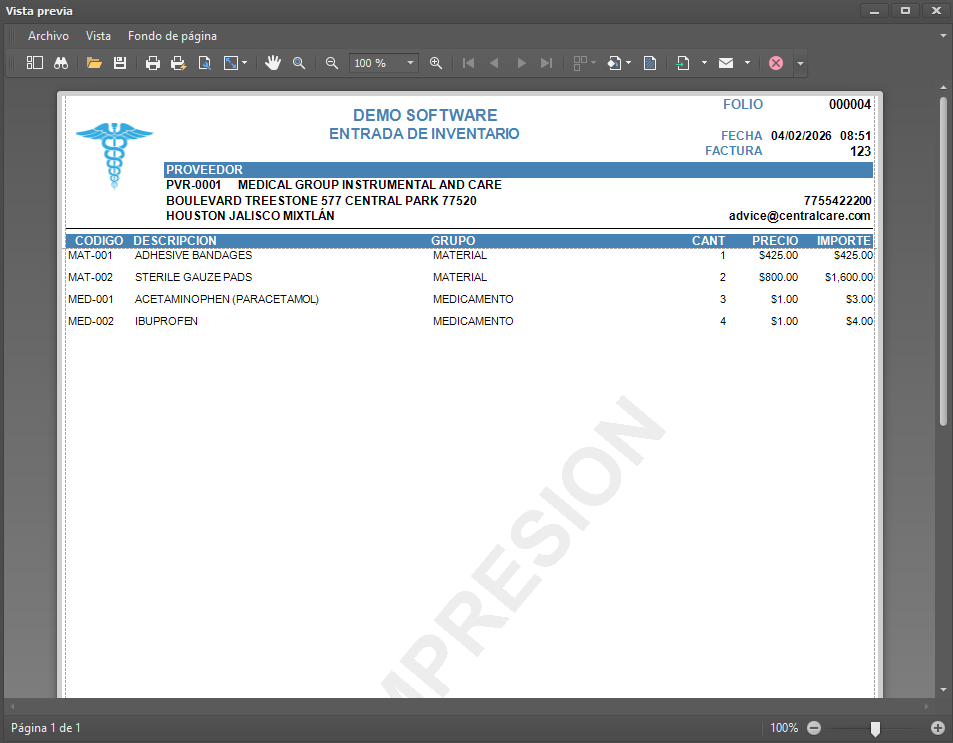Viewport: 953px width, 743px height.
Task: Select the hand pan tool
Action: (273, 63)
